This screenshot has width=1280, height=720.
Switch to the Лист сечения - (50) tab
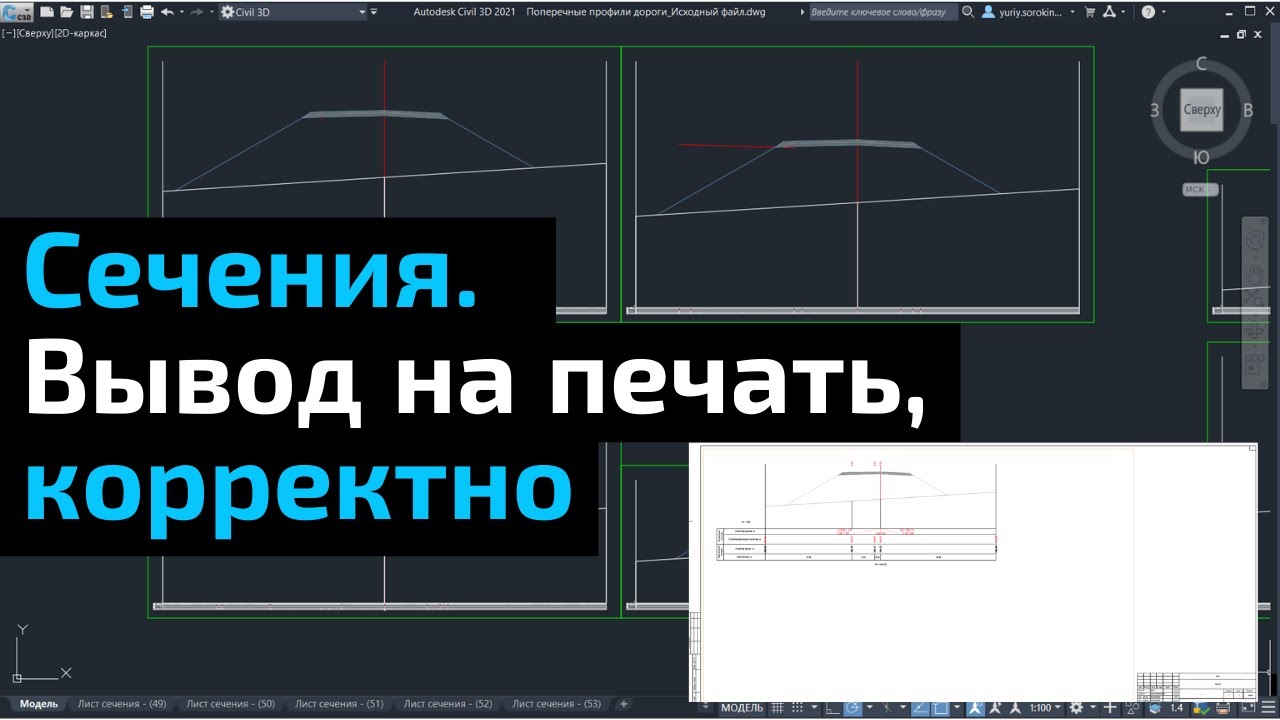(x=230, y=704)
